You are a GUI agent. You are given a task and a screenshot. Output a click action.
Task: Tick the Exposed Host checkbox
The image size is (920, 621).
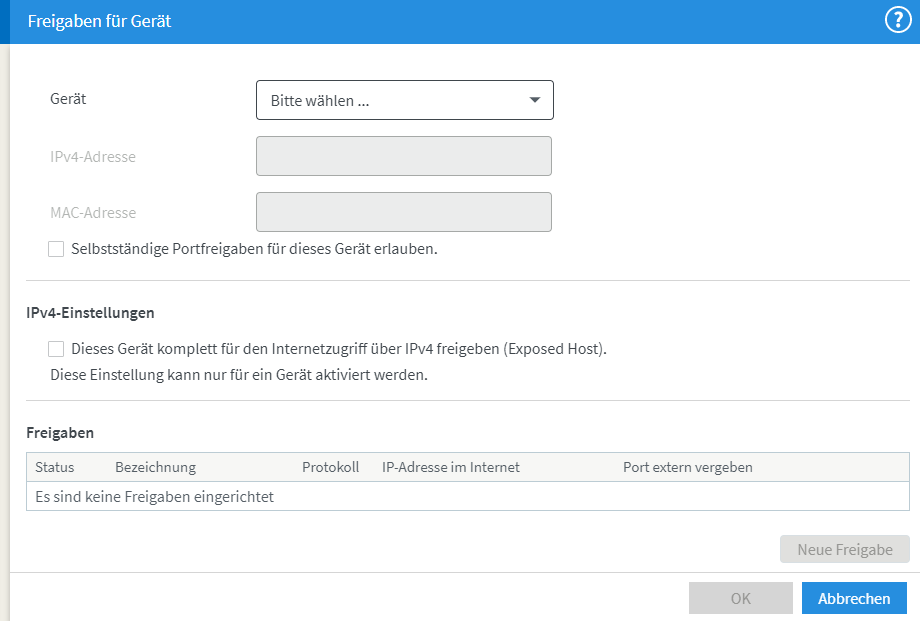click(56, 349)
